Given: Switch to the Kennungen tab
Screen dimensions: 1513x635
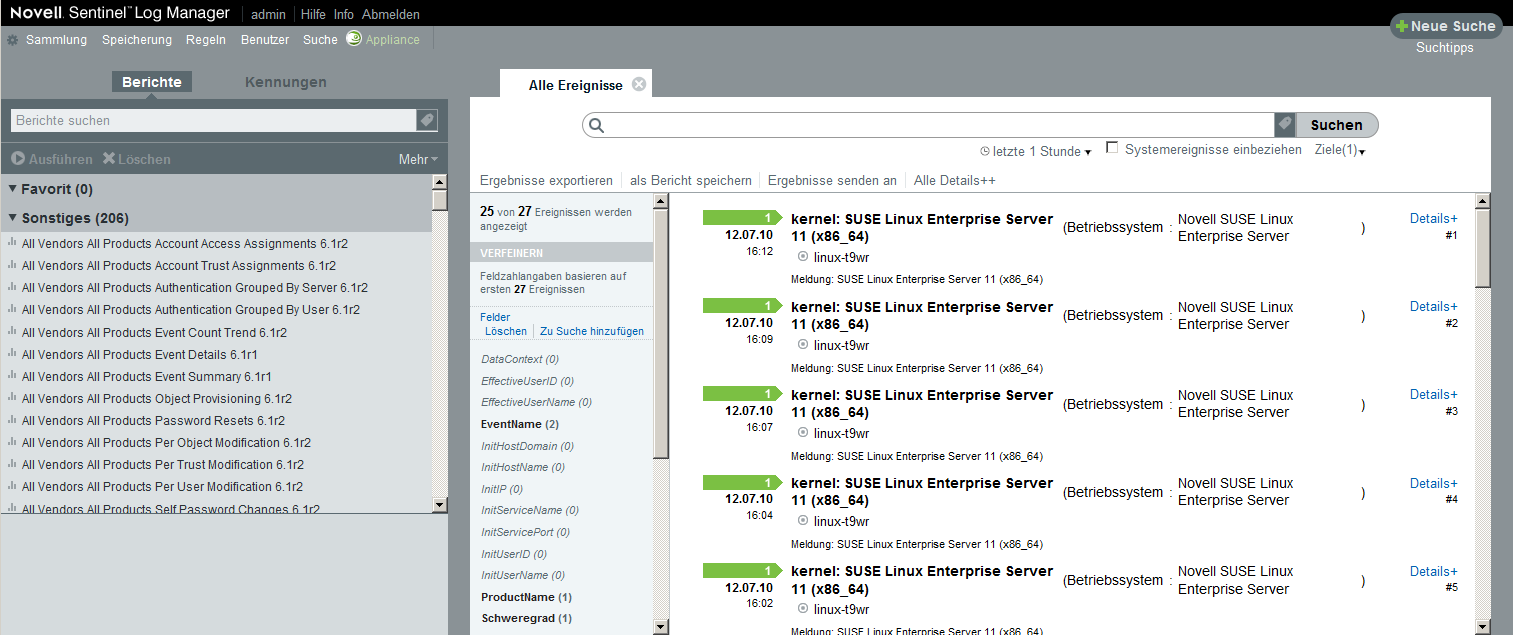Looking at the screenshot, I should pos(285,82).
